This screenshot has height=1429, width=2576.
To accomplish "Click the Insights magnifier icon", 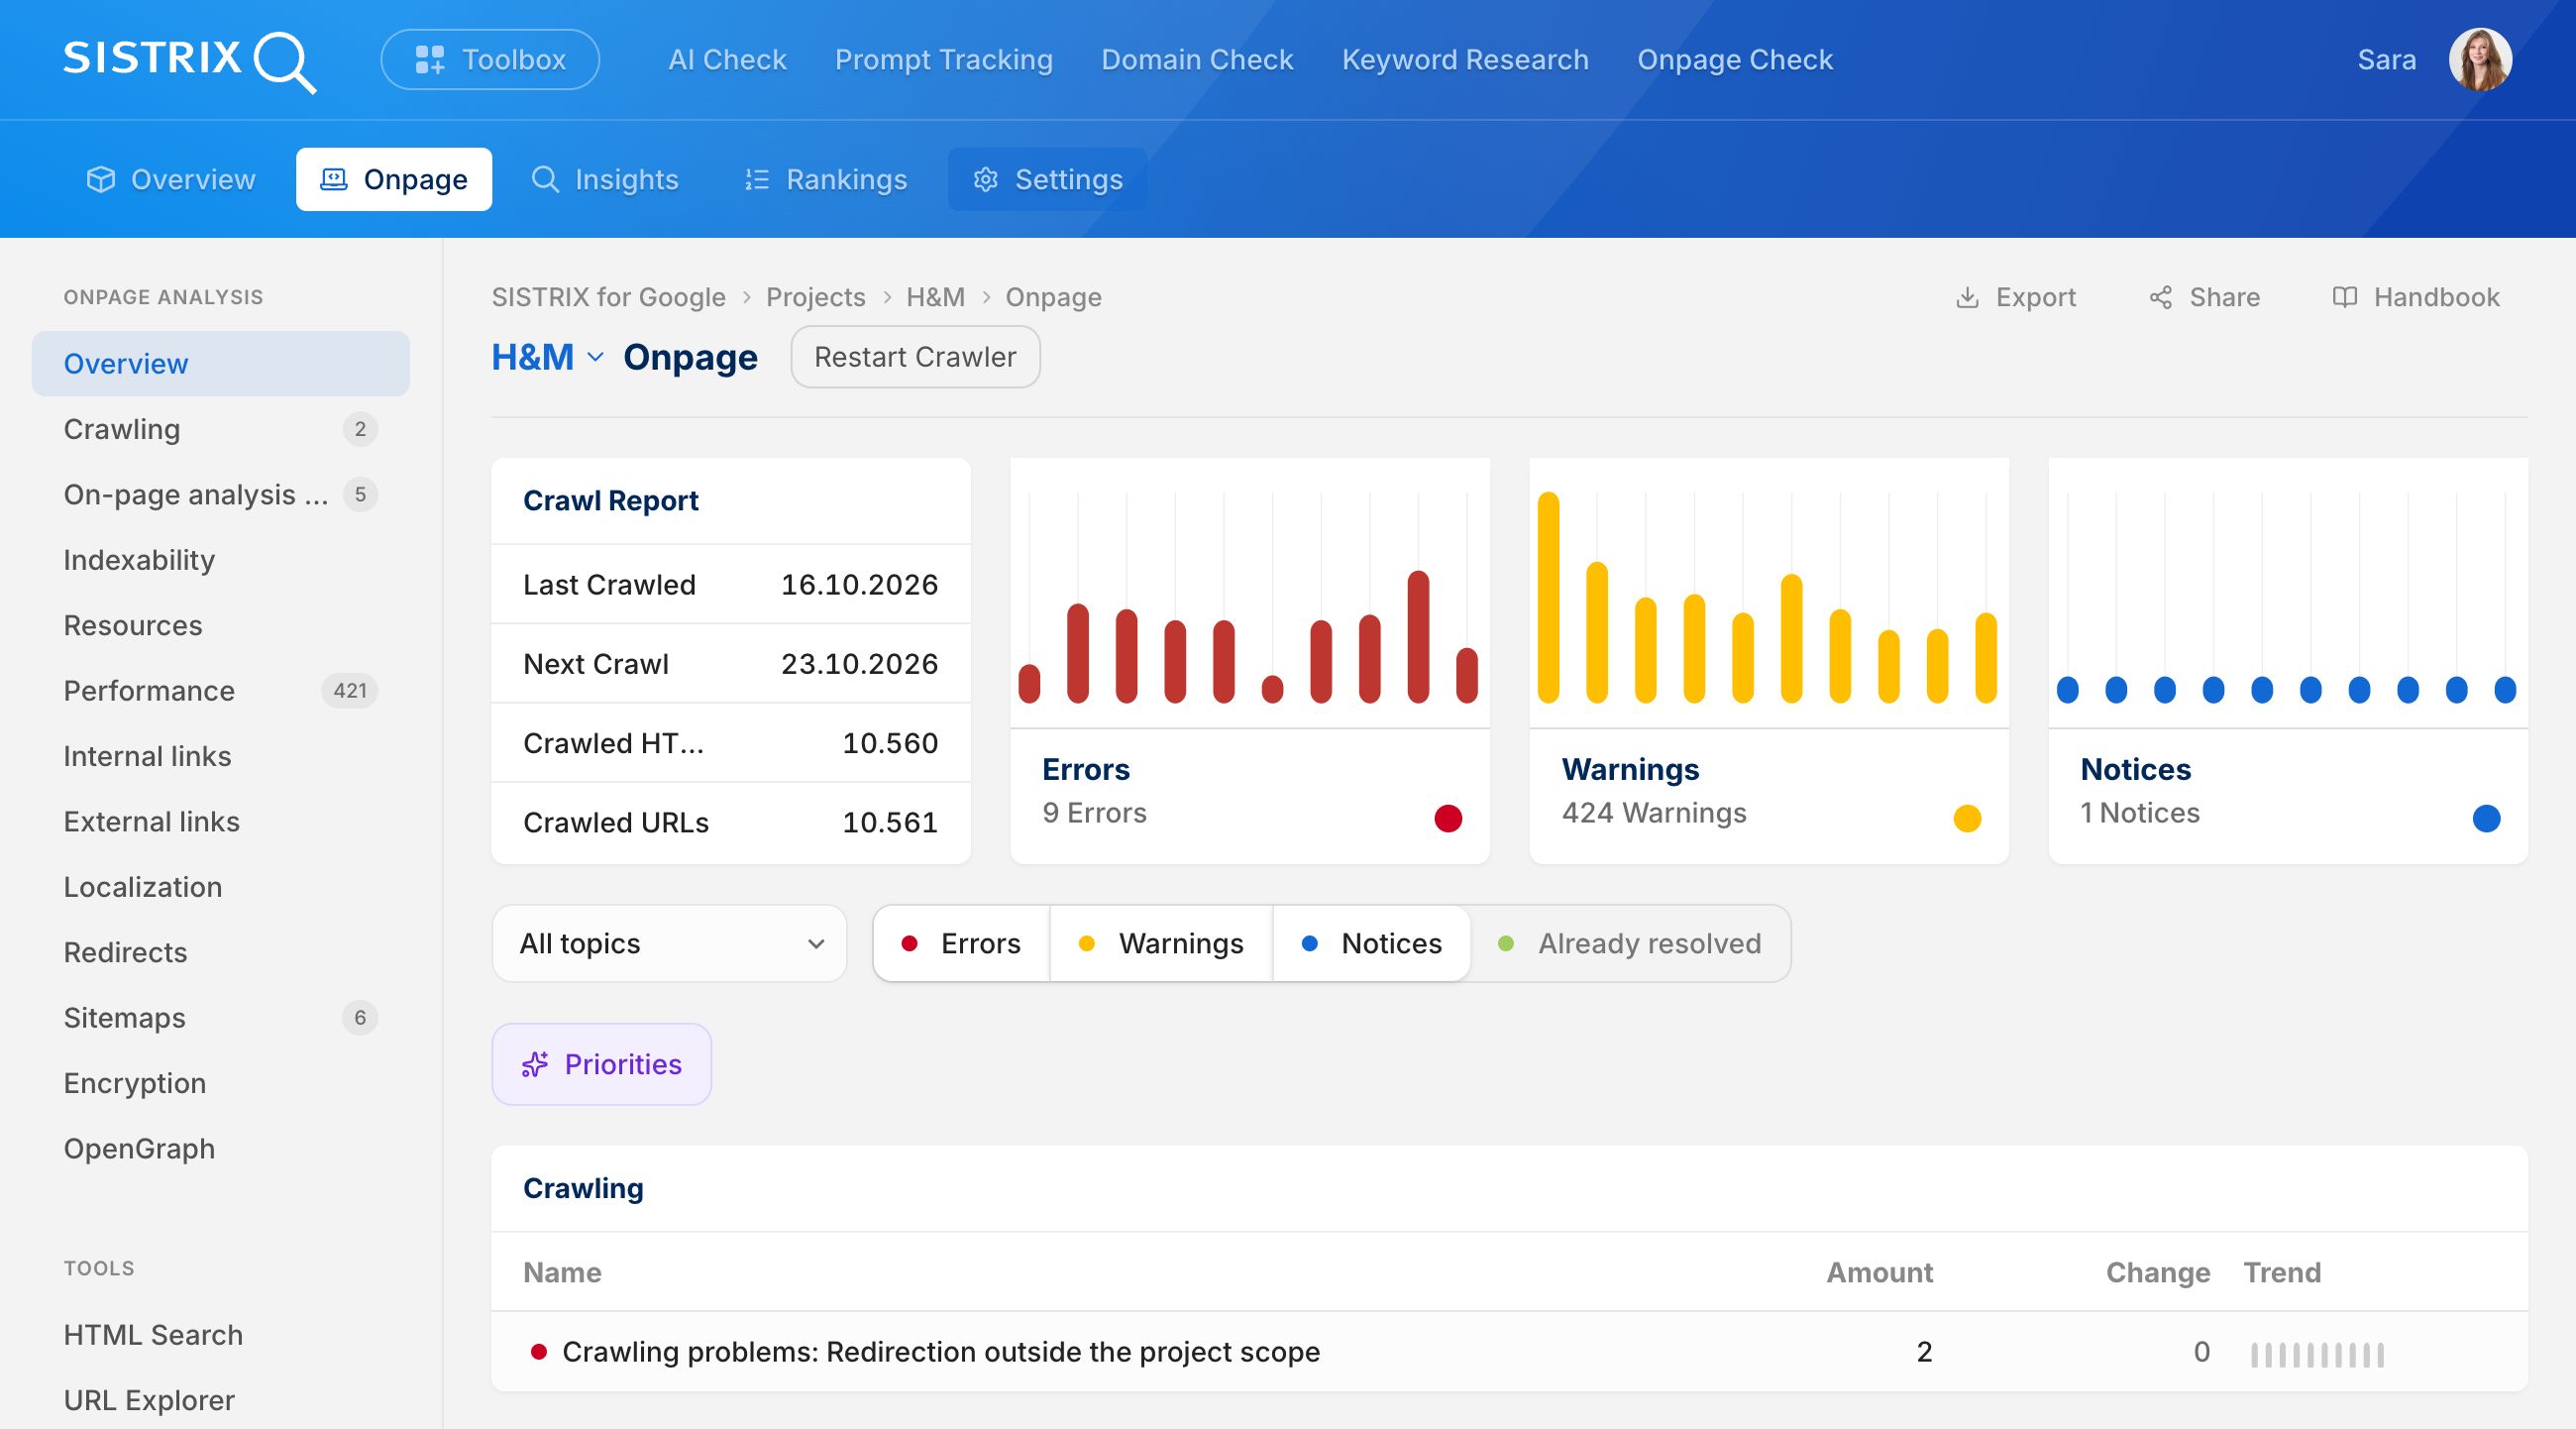I will (x=545, y=179).
